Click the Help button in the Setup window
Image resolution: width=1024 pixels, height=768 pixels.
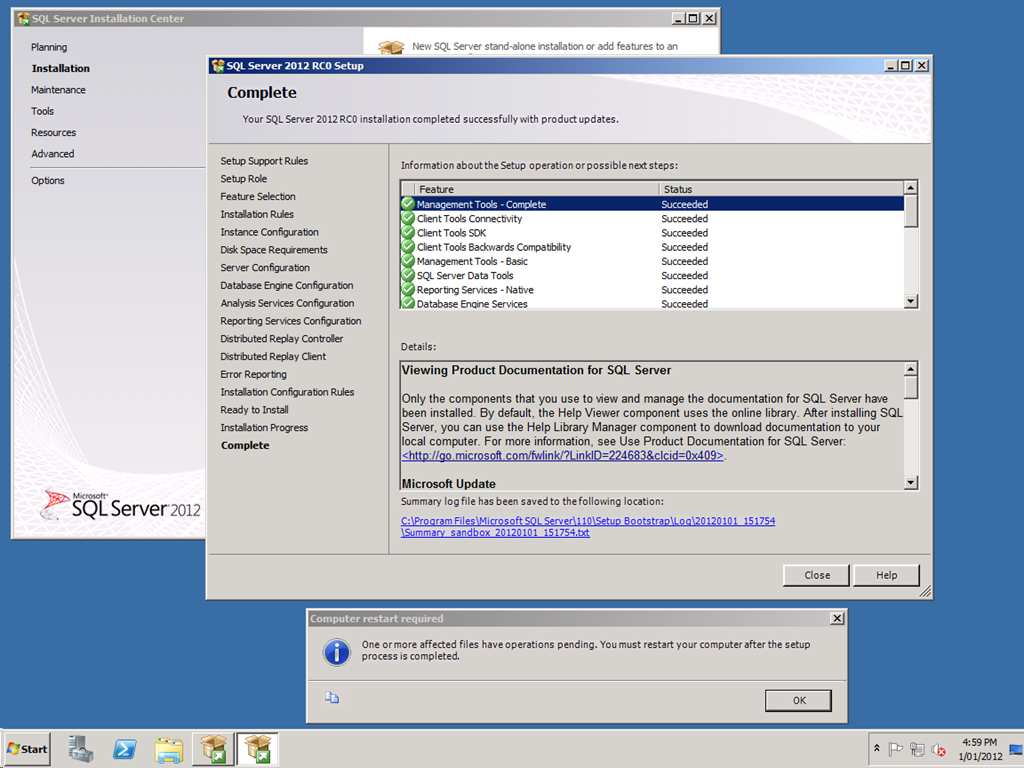point(886,575)
